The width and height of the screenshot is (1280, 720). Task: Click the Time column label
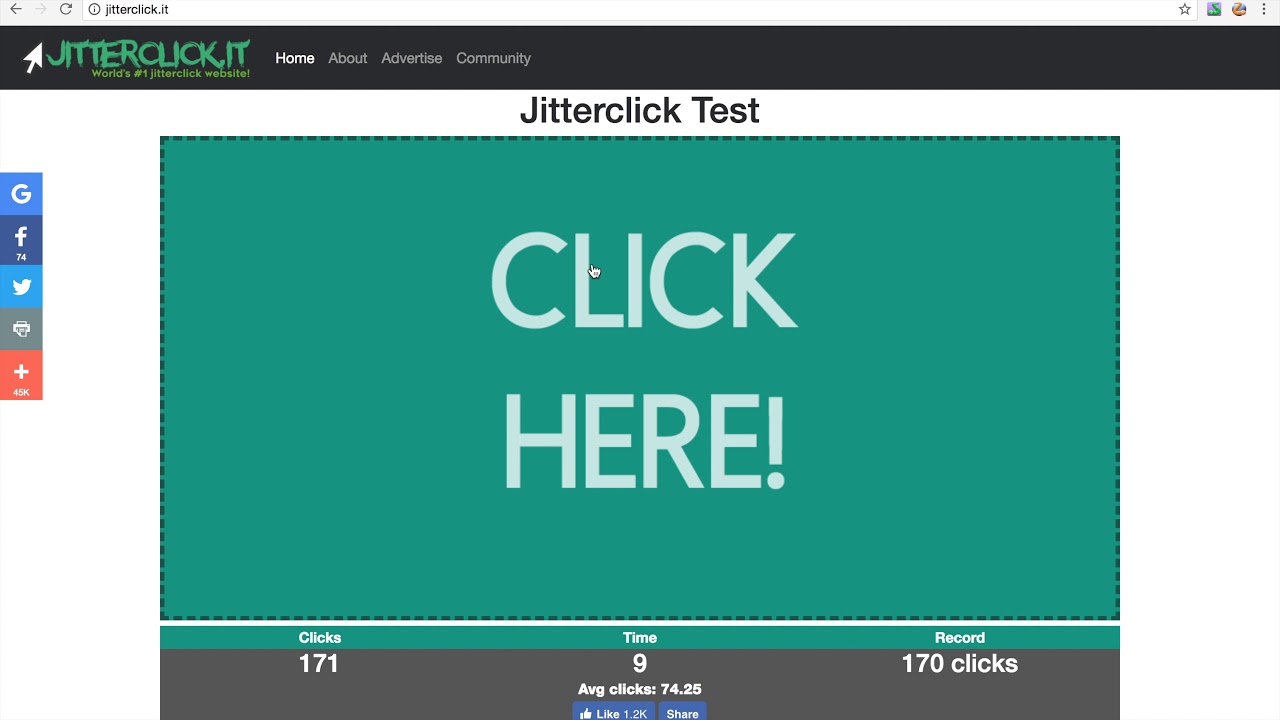[x=640, y=637]
